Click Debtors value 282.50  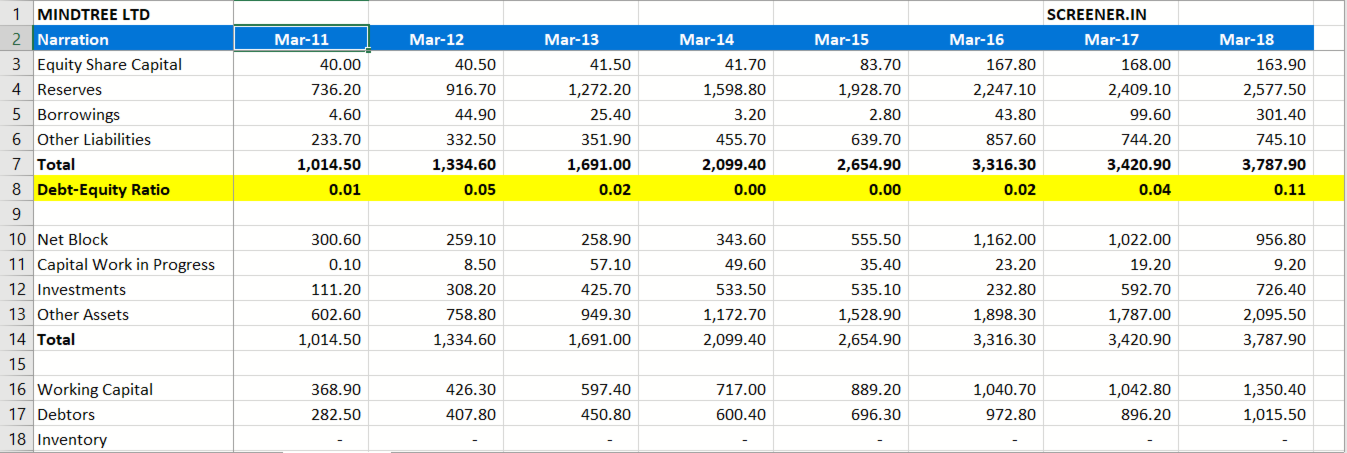coord(336,414)
